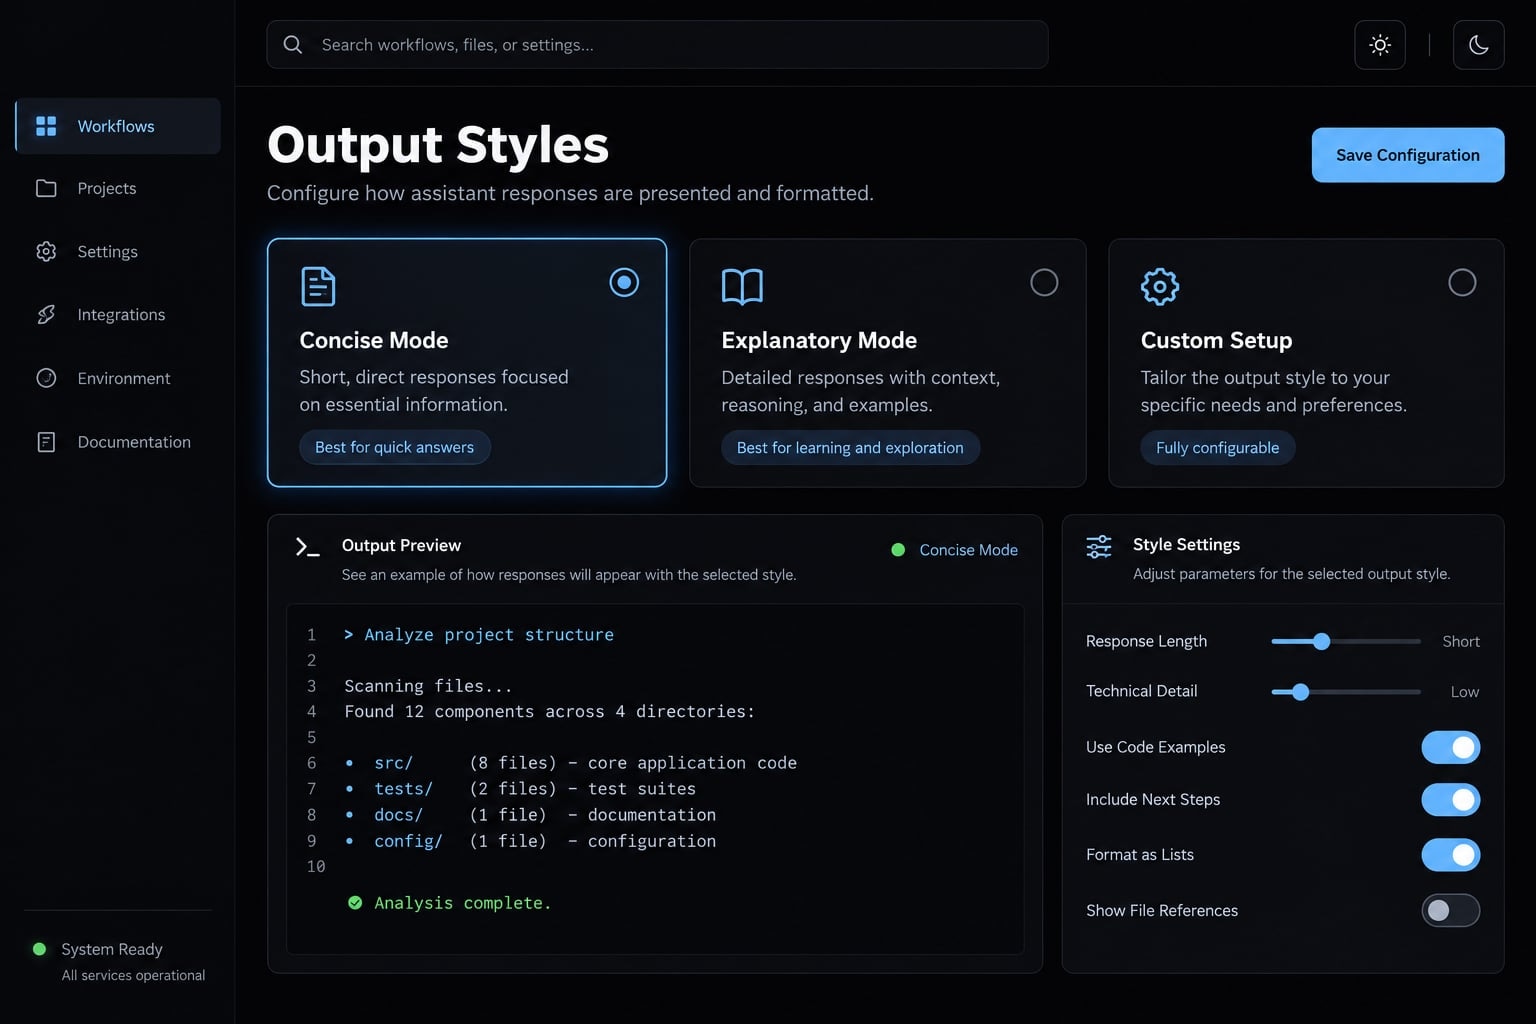Click the Documentation page icon
1536x1024 pixels.
pos(46,442)
